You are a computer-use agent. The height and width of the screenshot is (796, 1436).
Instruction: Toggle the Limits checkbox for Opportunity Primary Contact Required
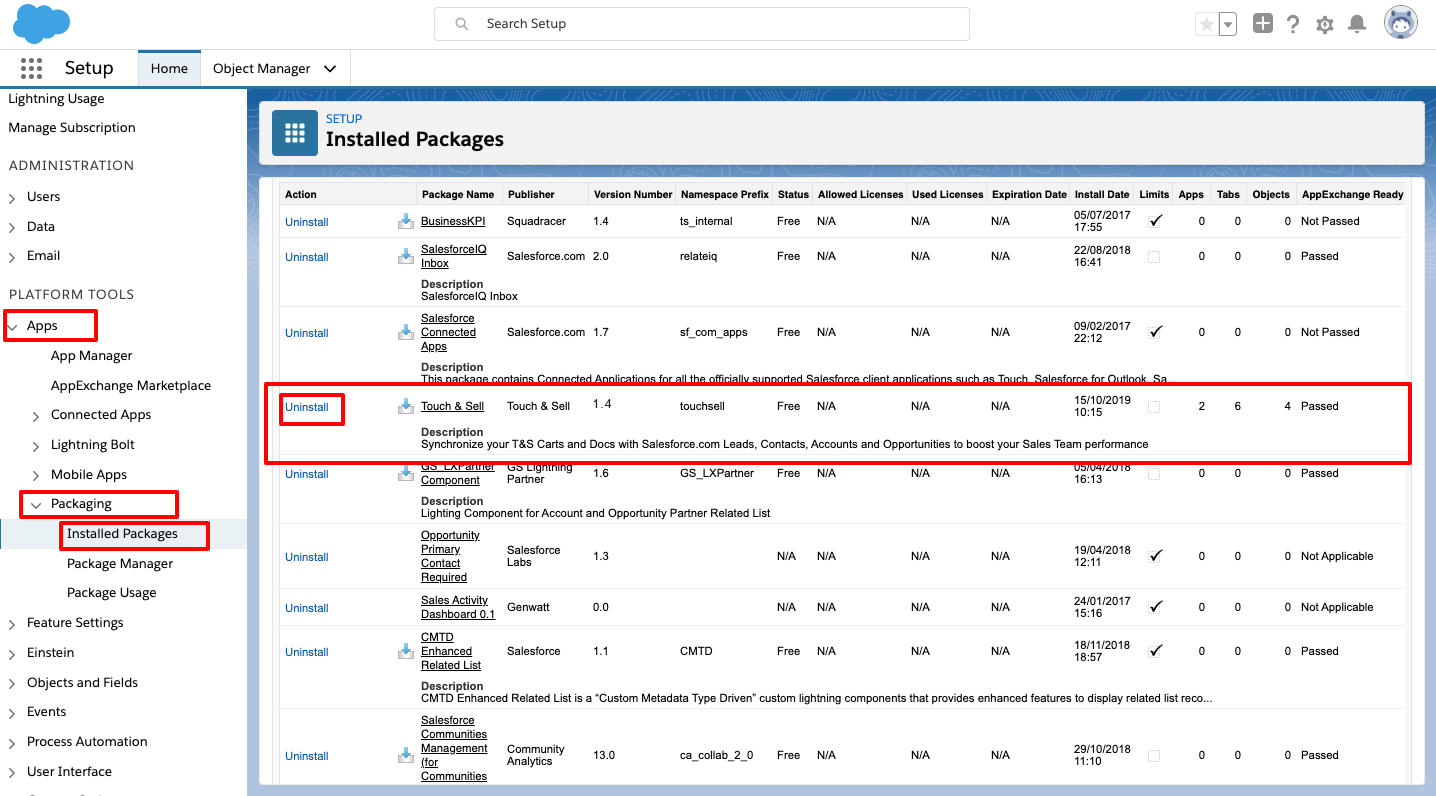tap(1155, 556)
